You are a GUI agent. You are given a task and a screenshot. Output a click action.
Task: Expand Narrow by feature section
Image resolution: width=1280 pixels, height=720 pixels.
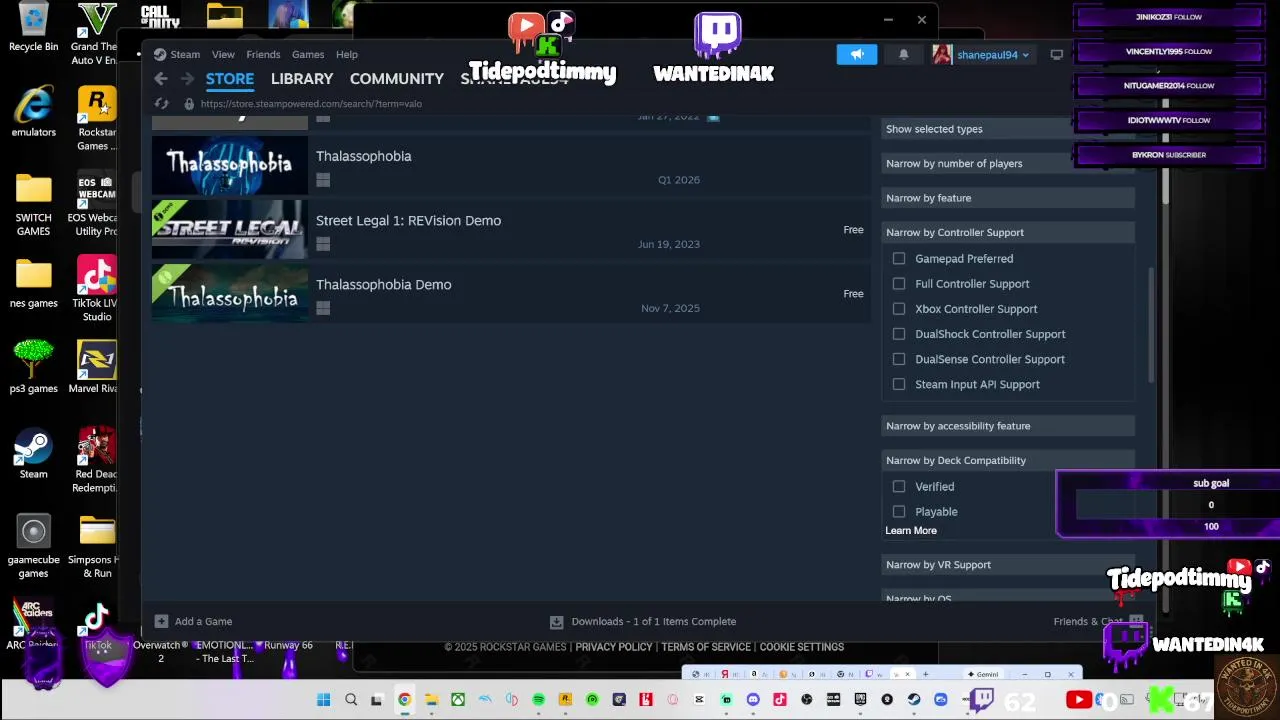1008,198
